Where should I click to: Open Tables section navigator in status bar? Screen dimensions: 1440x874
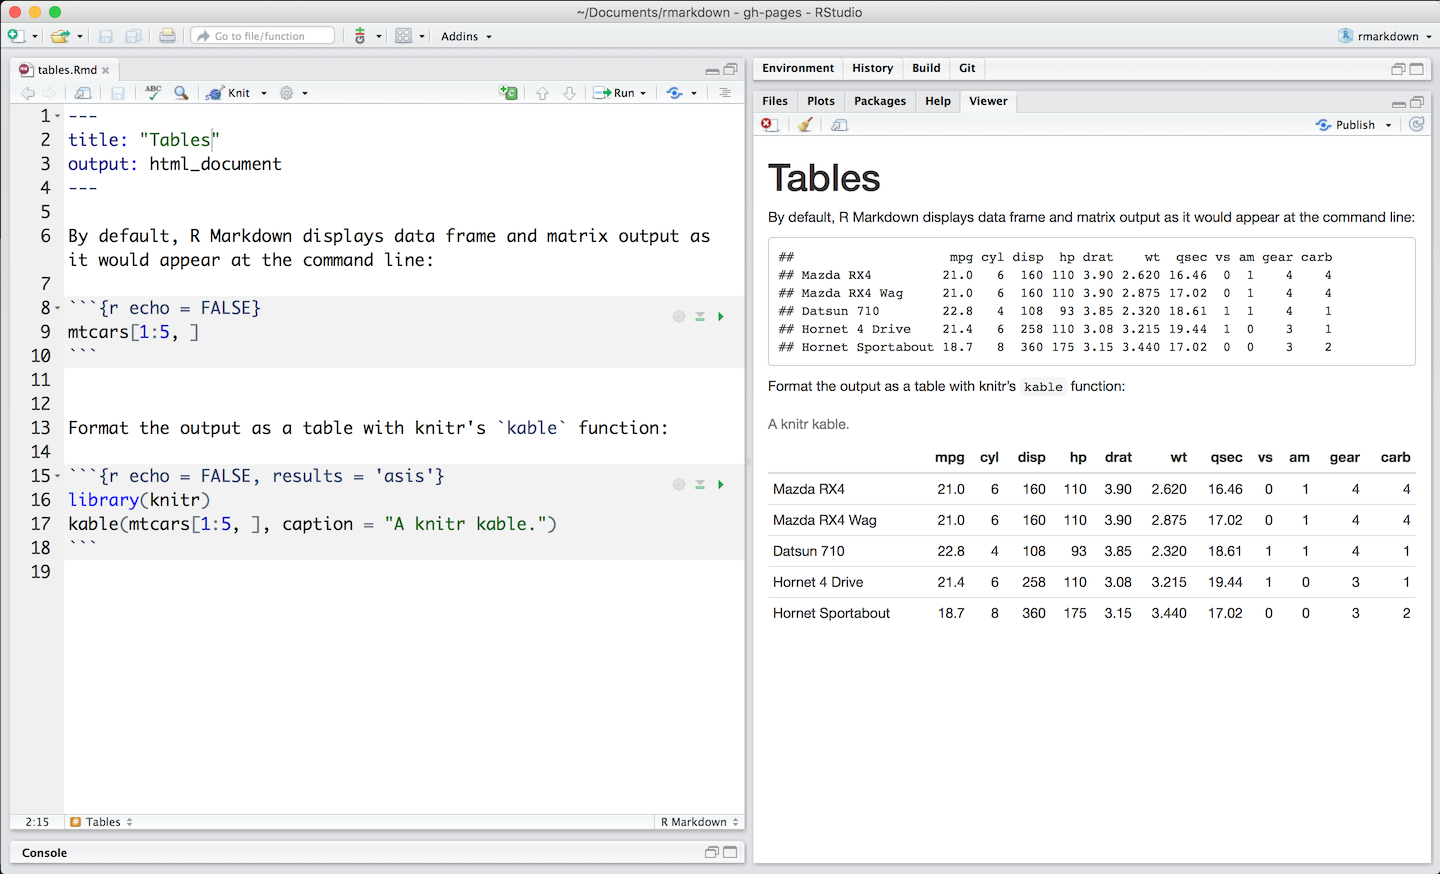(102, 822)
